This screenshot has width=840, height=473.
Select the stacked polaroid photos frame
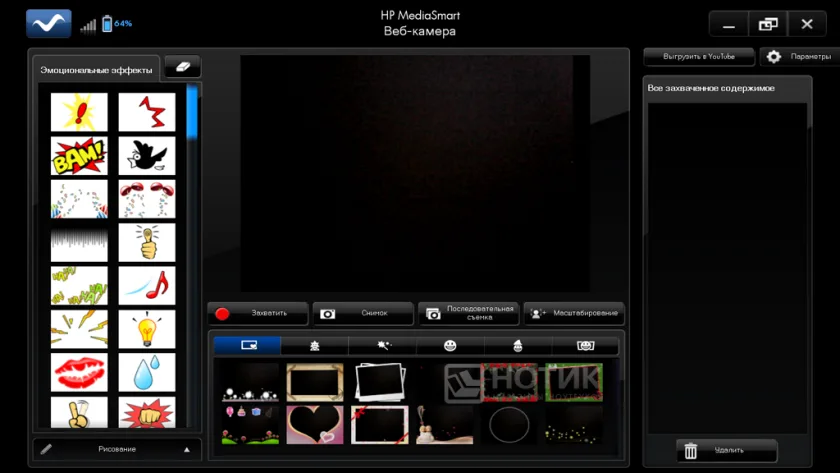[x=380, y=382]
